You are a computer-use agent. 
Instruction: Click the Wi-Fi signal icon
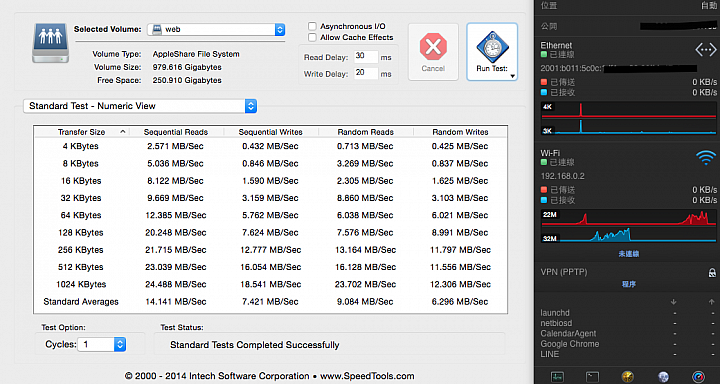point(706,158)
